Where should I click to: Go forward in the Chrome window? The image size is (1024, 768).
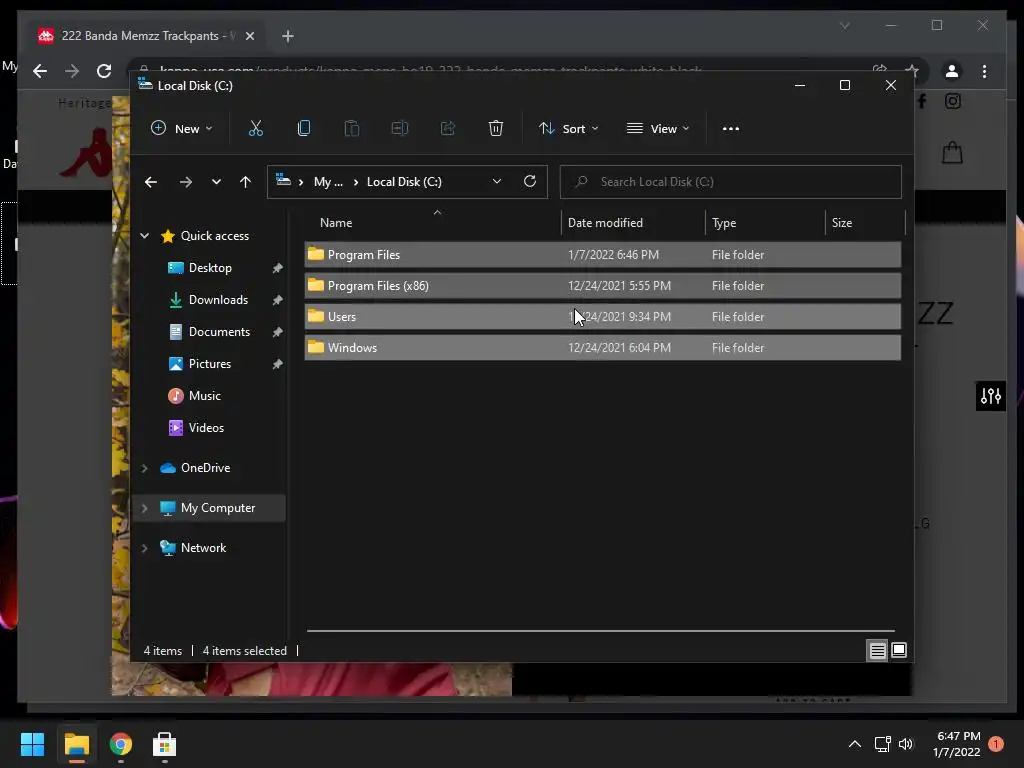pyautogui.click(x=72, y=71)
